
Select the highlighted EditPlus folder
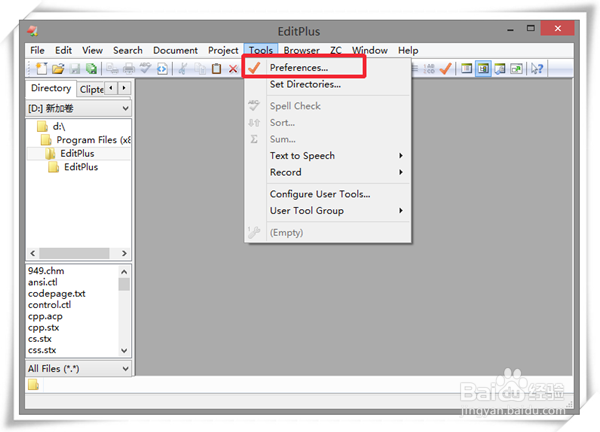click(77, 153)
